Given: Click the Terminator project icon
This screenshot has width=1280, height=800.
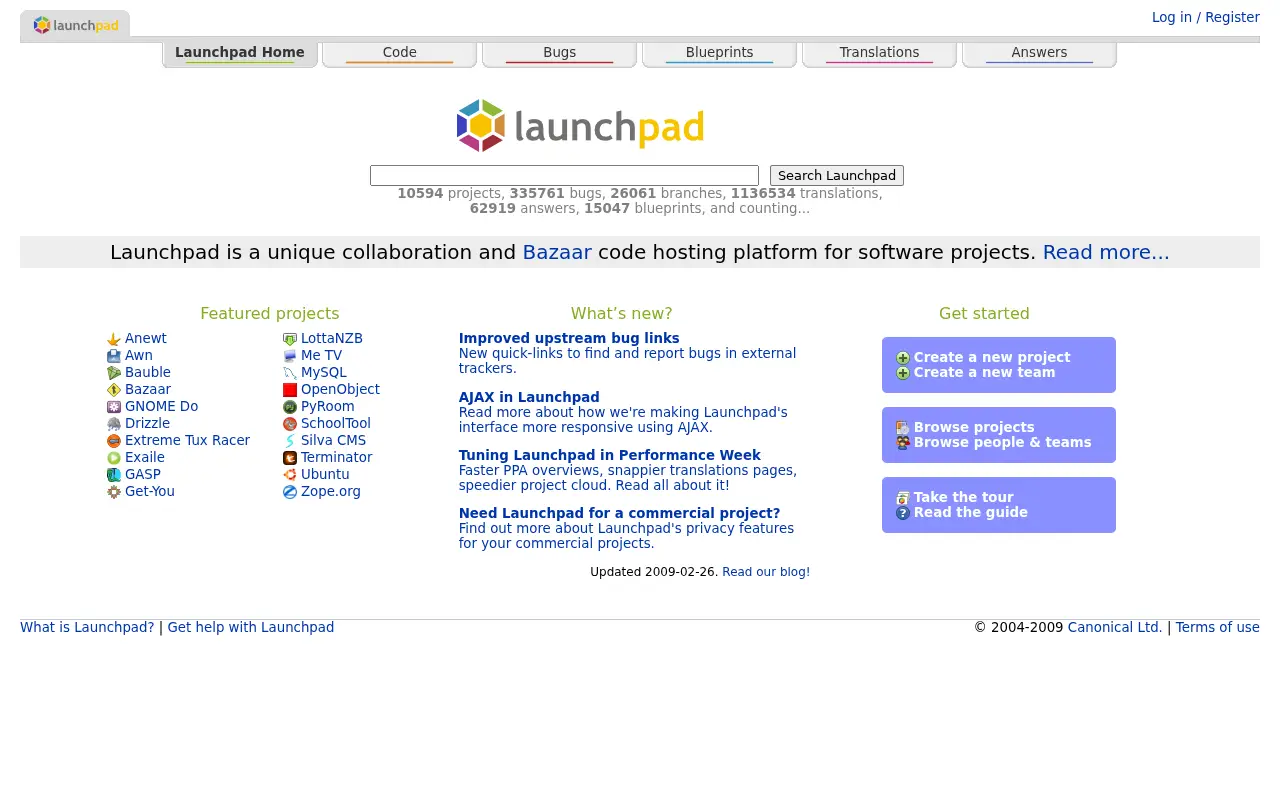Looking at the screenshot, I should [x=290, y=458].
